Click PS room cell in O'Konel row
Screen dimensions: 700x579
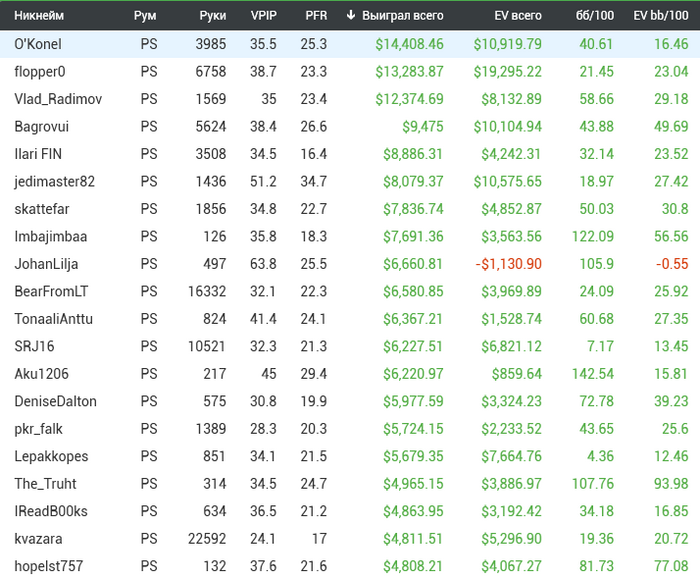149,44
